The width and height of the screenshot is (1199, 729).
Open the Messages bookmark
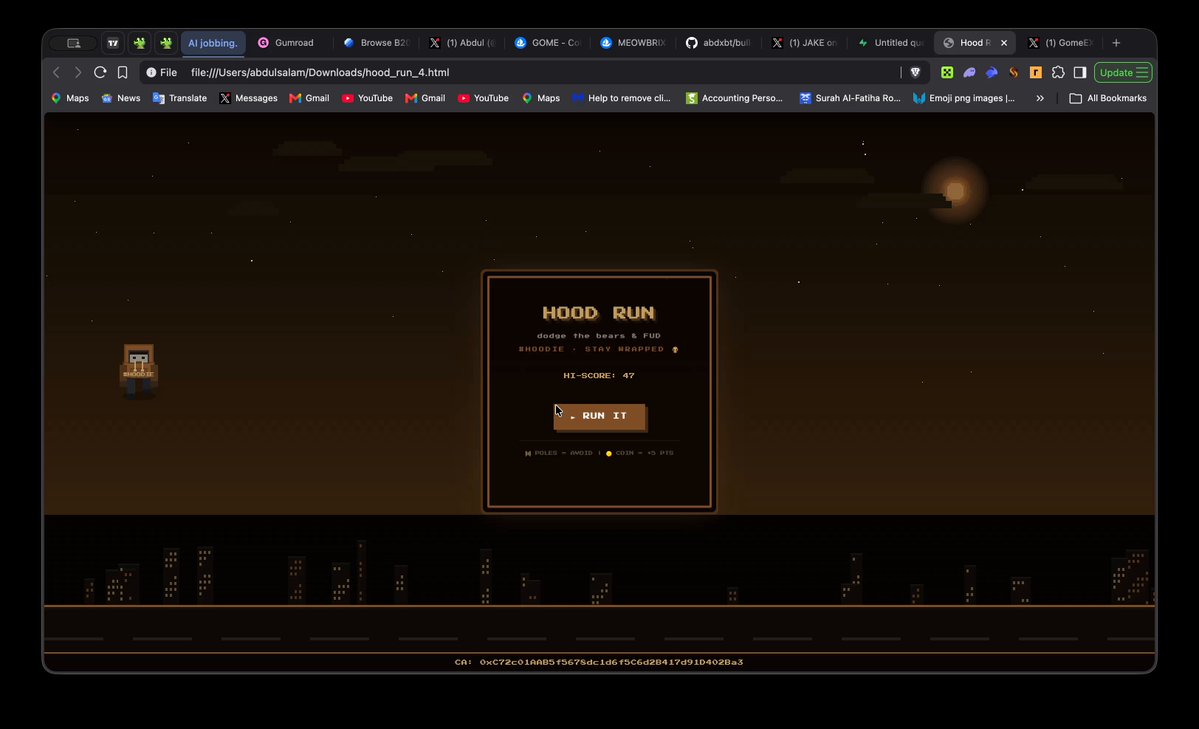click(x=249, y=98)
